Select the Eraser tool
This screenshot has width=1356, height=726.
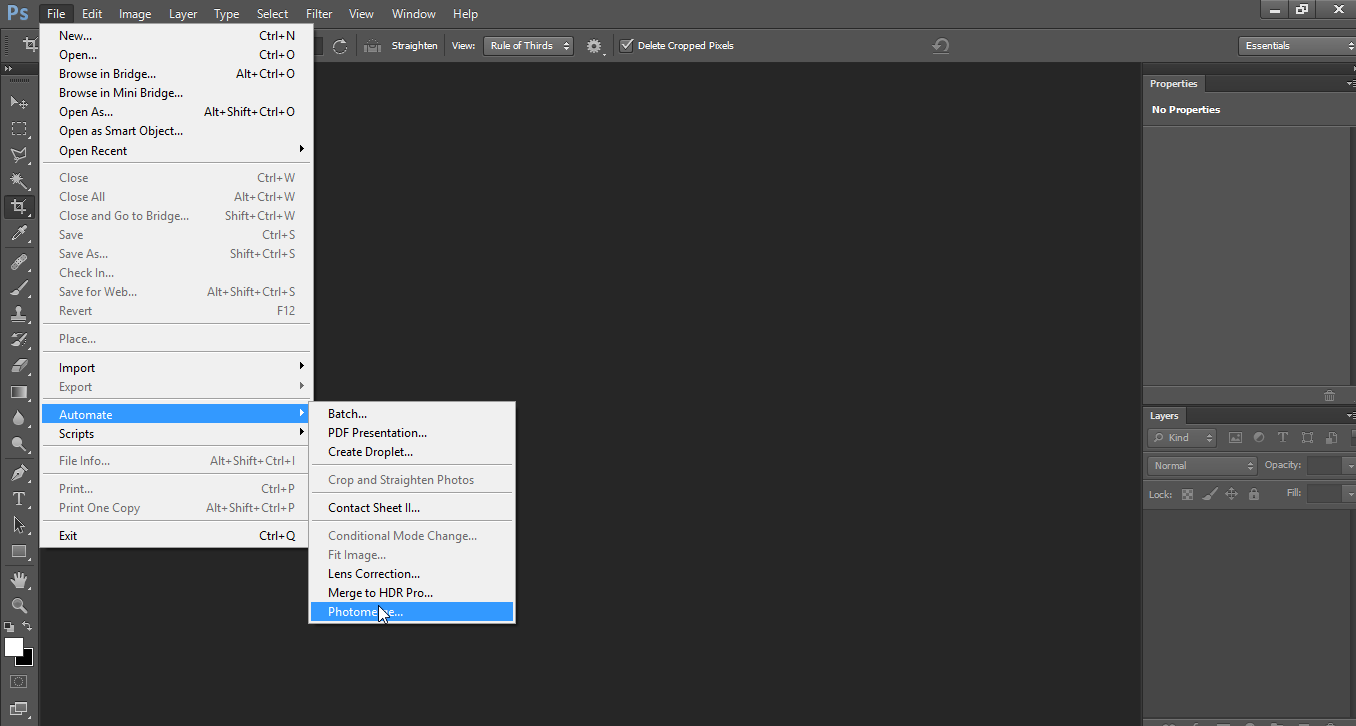[x=19, y=367]
